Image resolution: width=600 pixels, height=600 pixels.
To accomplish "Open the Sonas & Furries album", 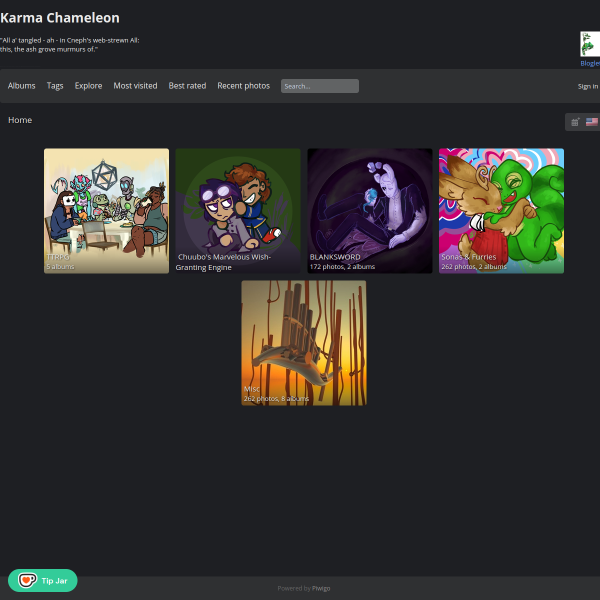I will click(501, 211).
